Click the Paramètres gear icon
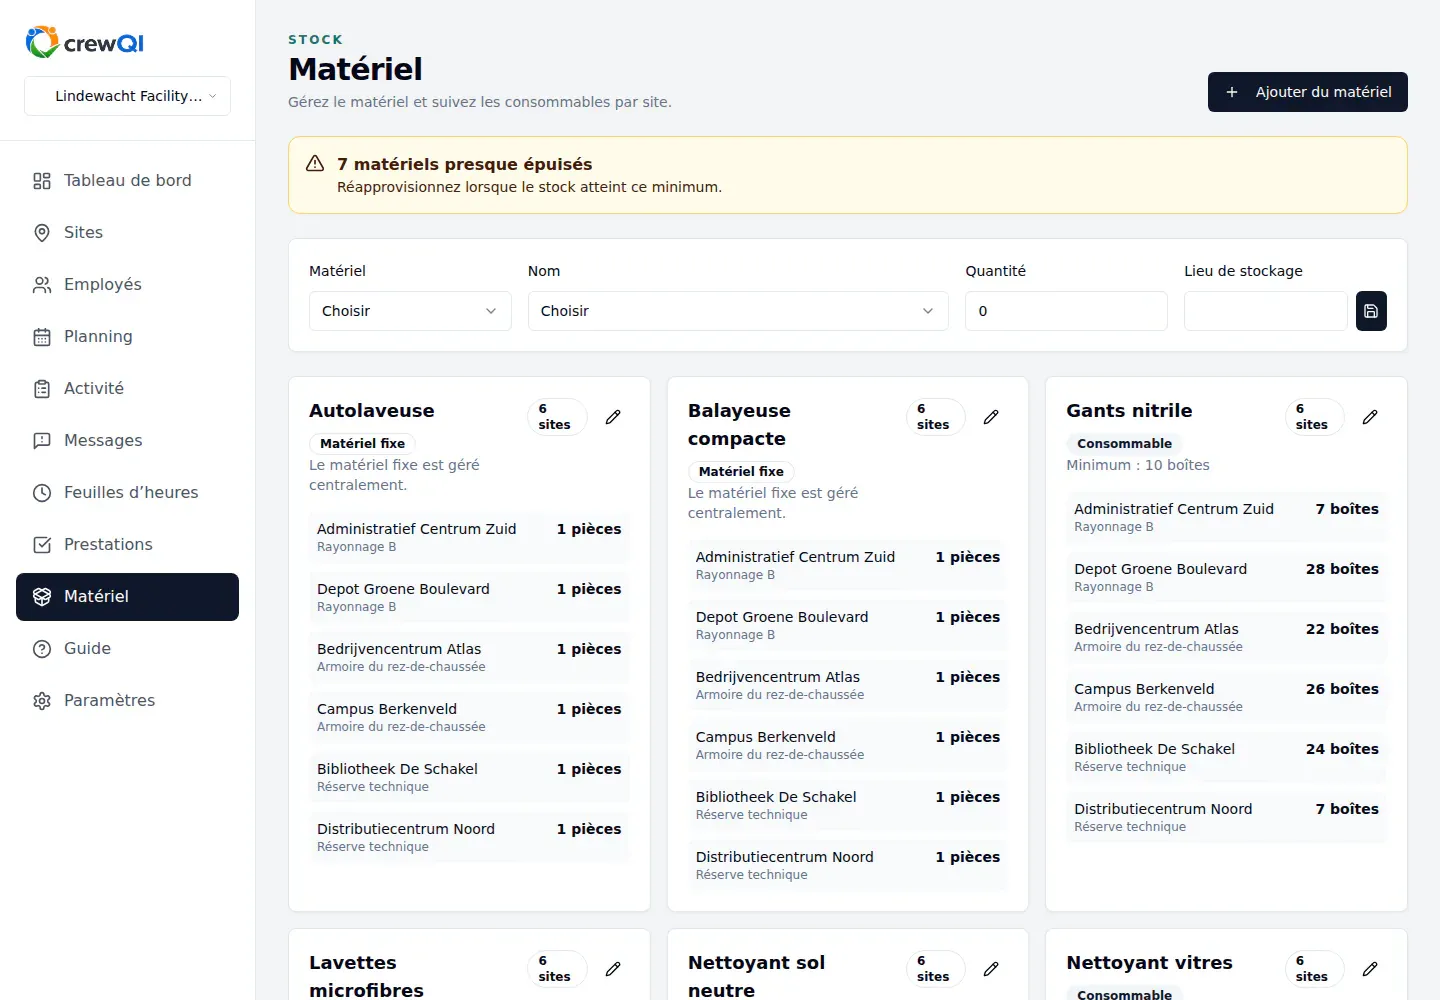The width and height of the screenshot is (1440, 1000). pyautogui.click(x=42, y=701)
